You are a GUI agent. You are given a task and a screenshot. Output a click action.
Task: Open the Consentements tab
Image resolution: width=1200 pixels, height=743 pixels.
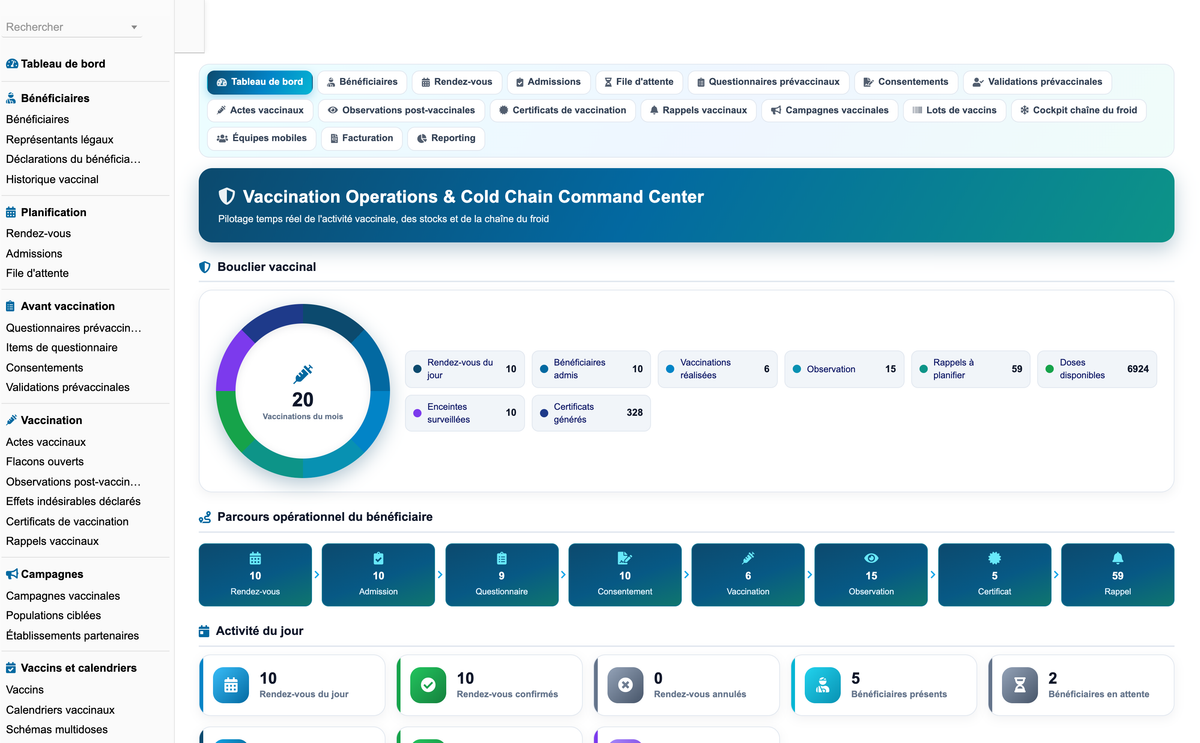click(x=906, y=82)
